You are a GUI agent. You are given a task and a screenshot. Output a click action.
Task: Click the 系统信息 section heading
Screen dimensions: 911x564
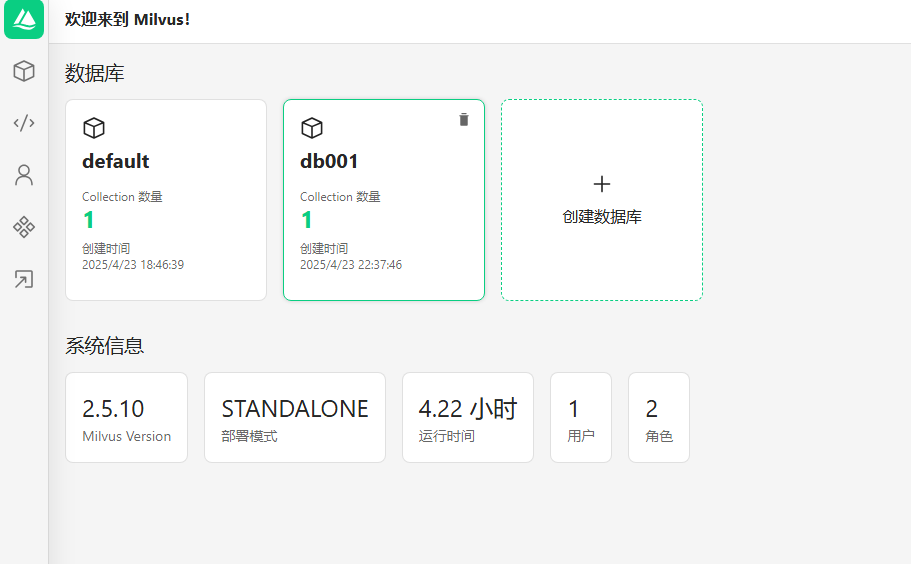point(105,346)
